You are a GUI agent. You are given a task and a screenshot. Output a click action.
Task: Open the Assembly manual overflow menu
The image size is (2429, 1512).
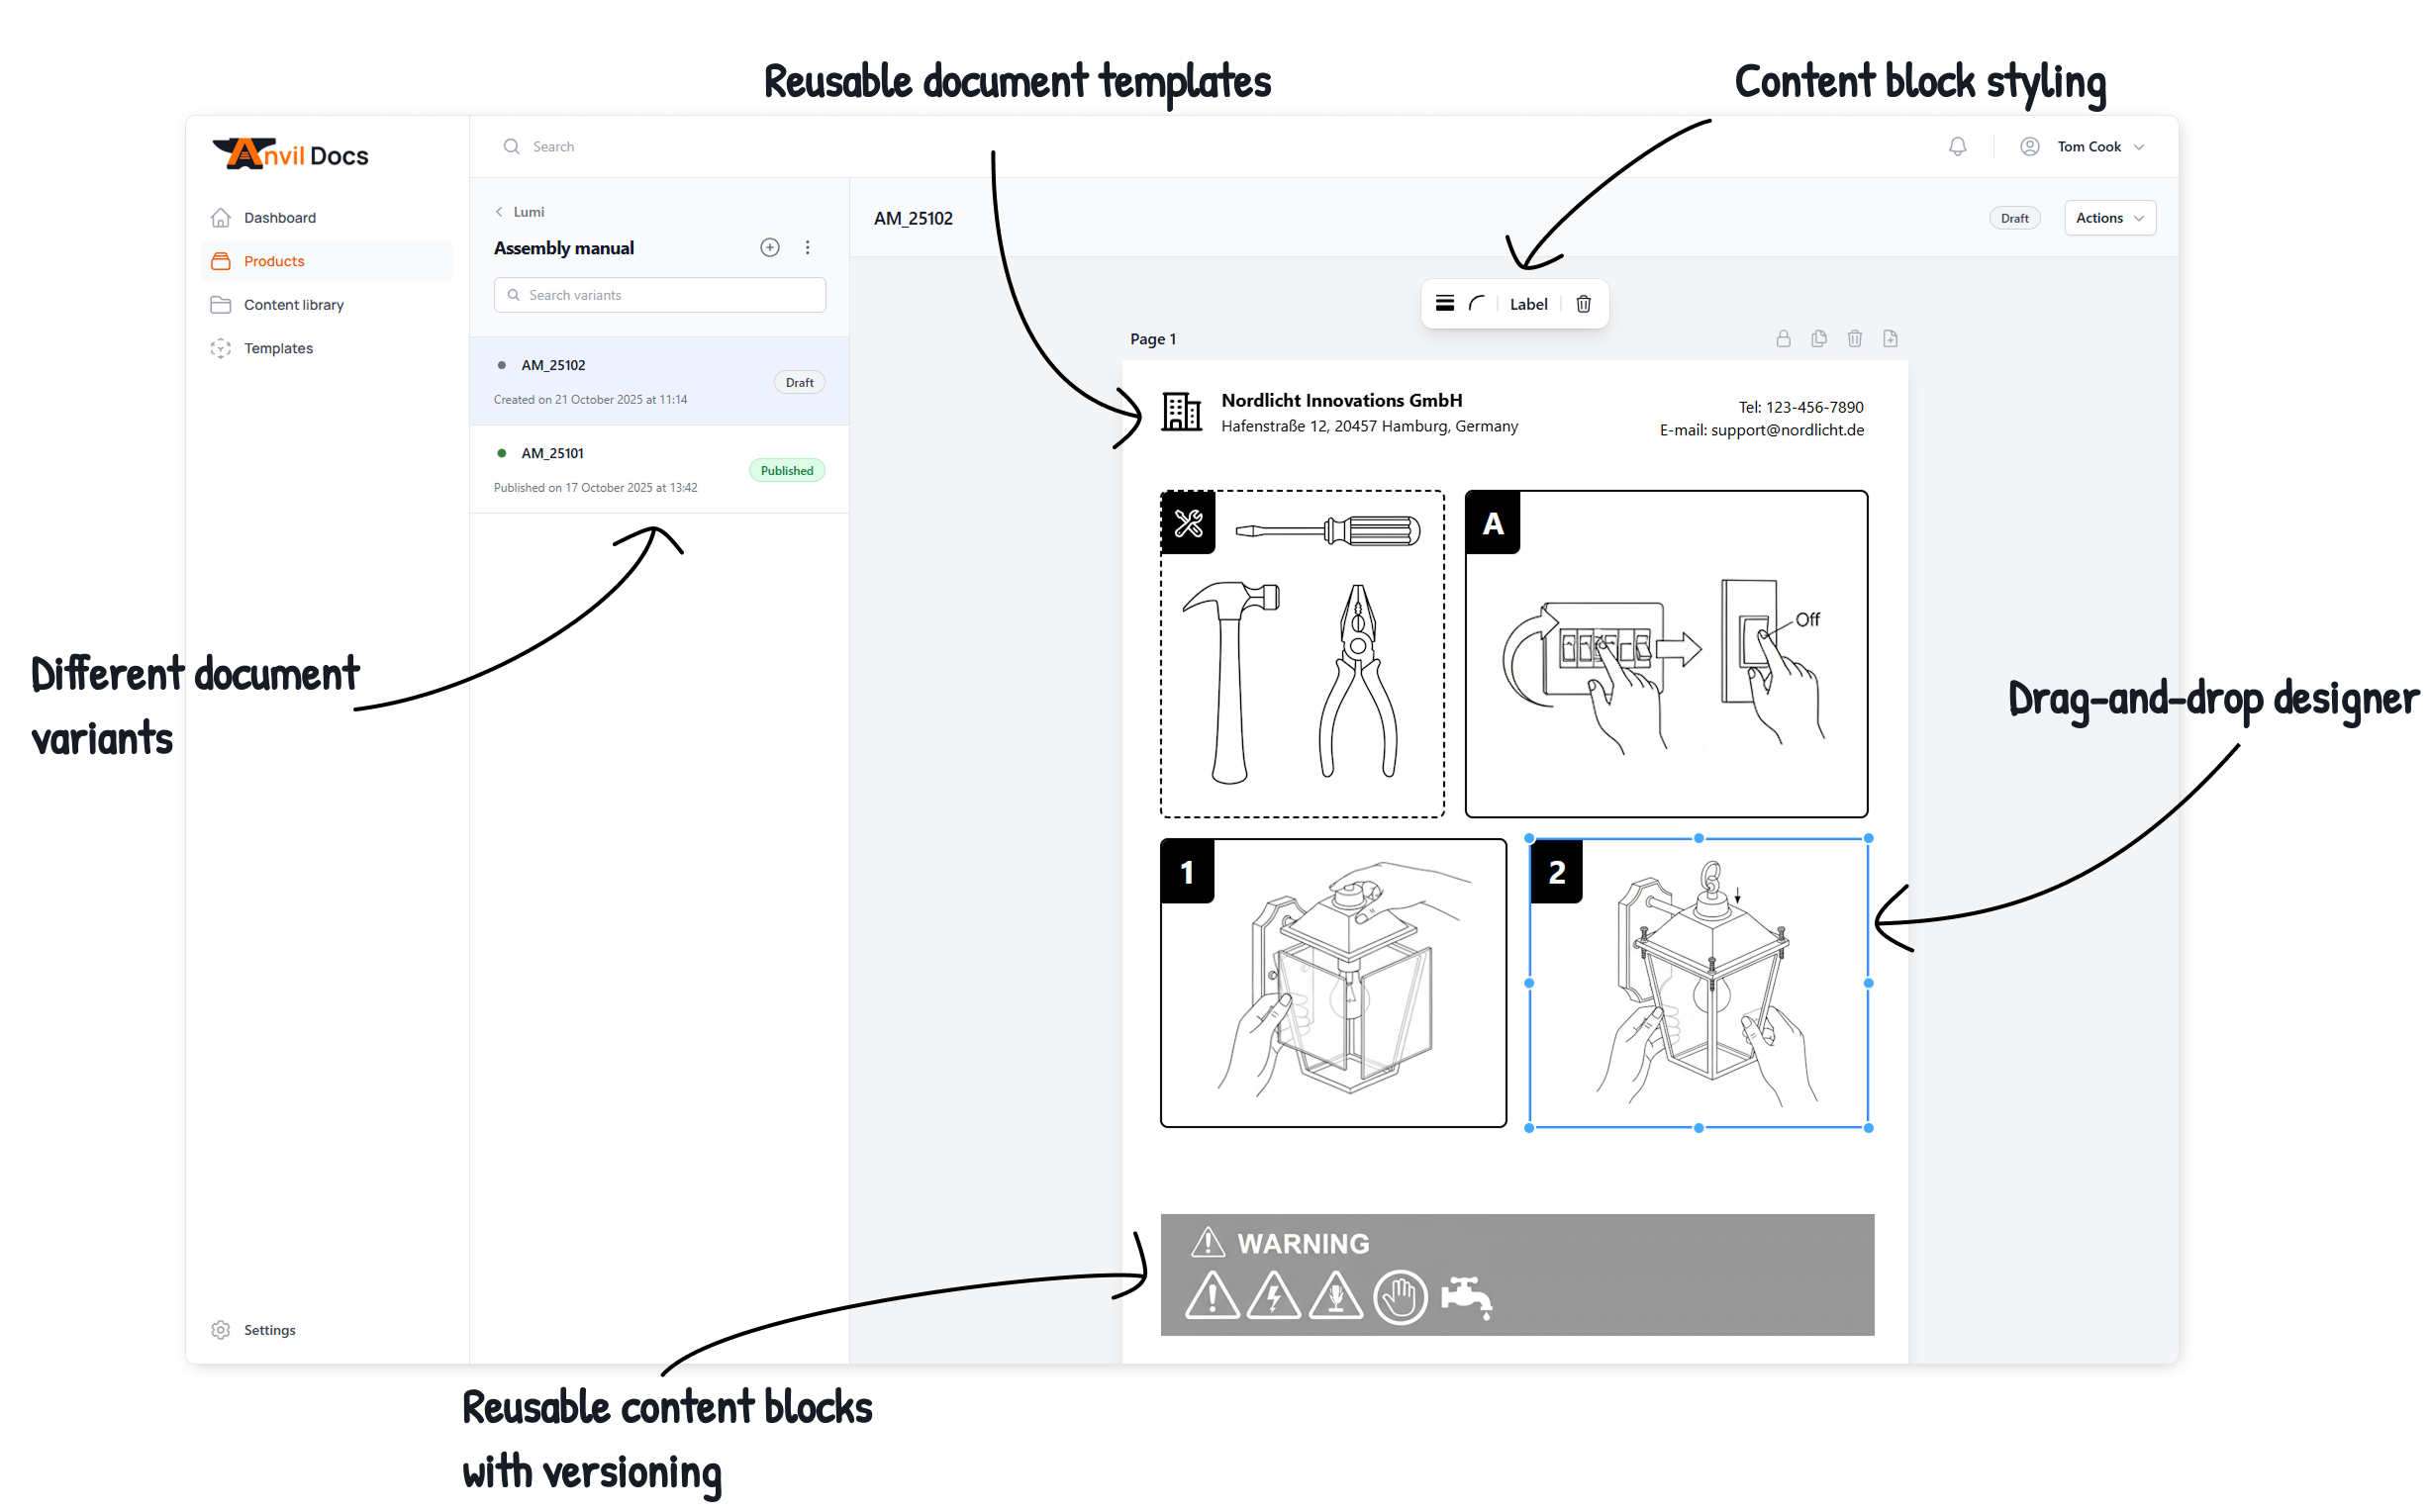807,247
